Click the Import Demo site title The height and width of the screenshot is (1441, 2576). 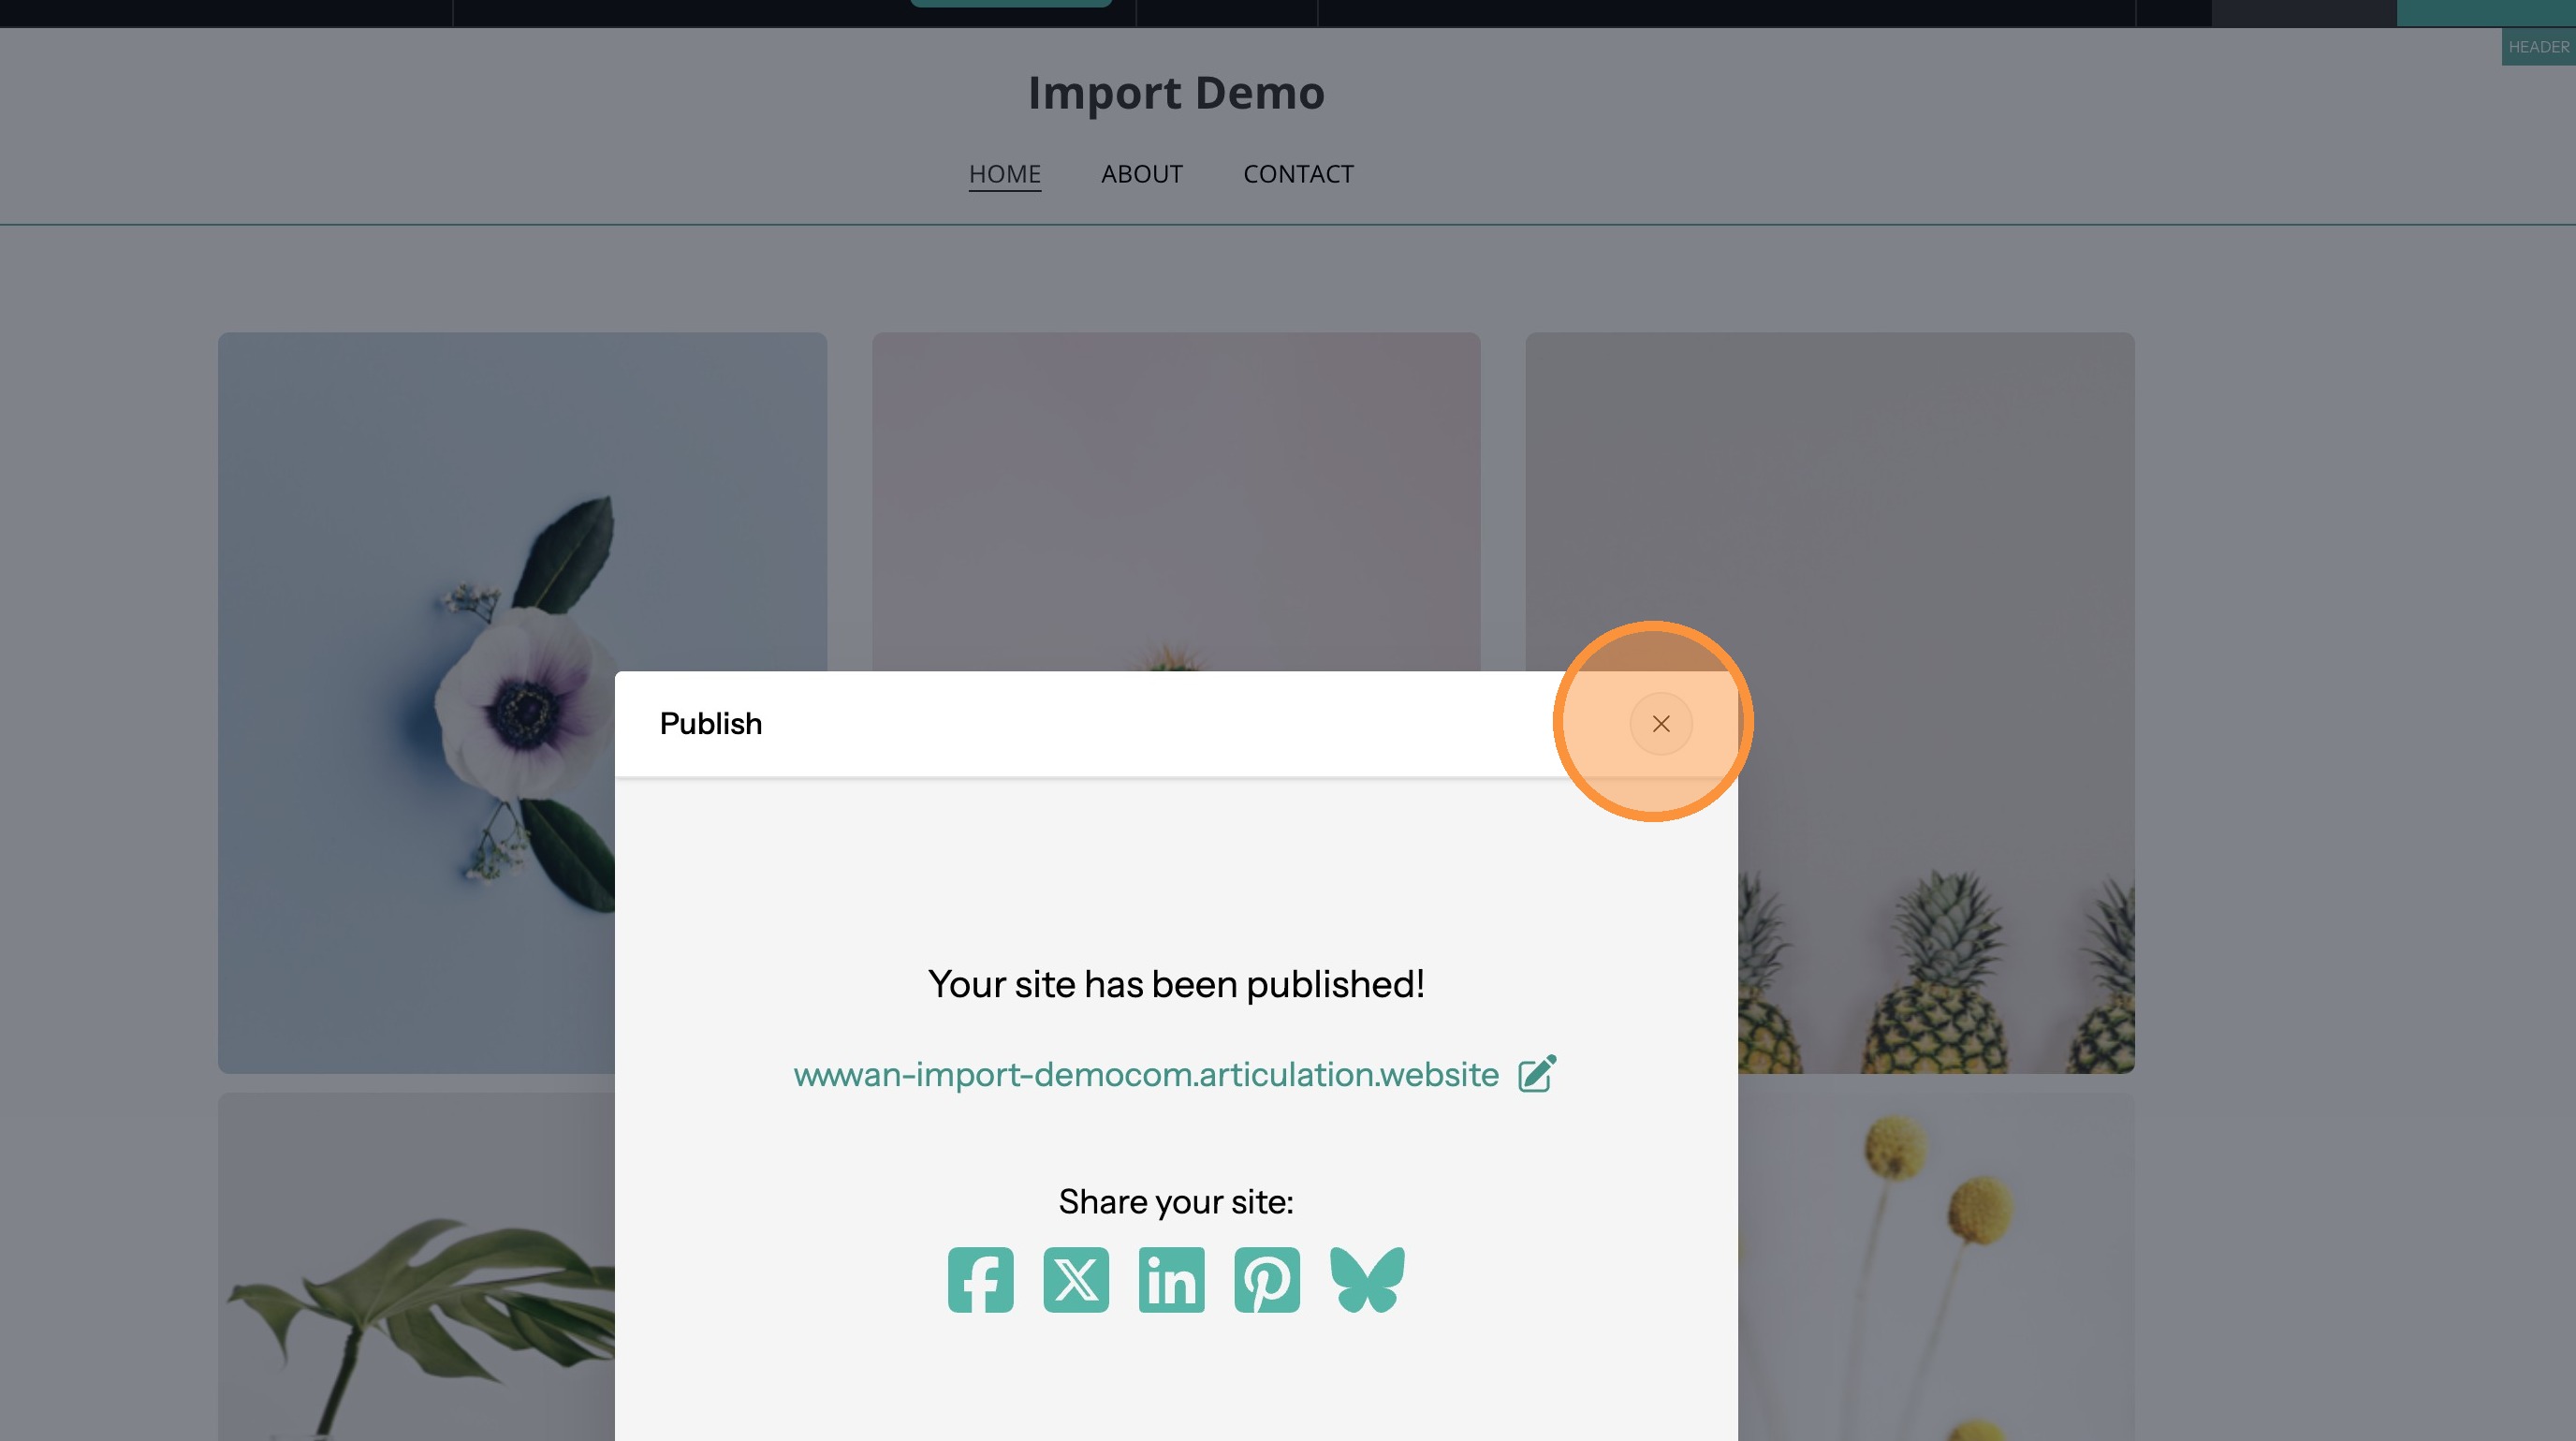[1176, 93]
